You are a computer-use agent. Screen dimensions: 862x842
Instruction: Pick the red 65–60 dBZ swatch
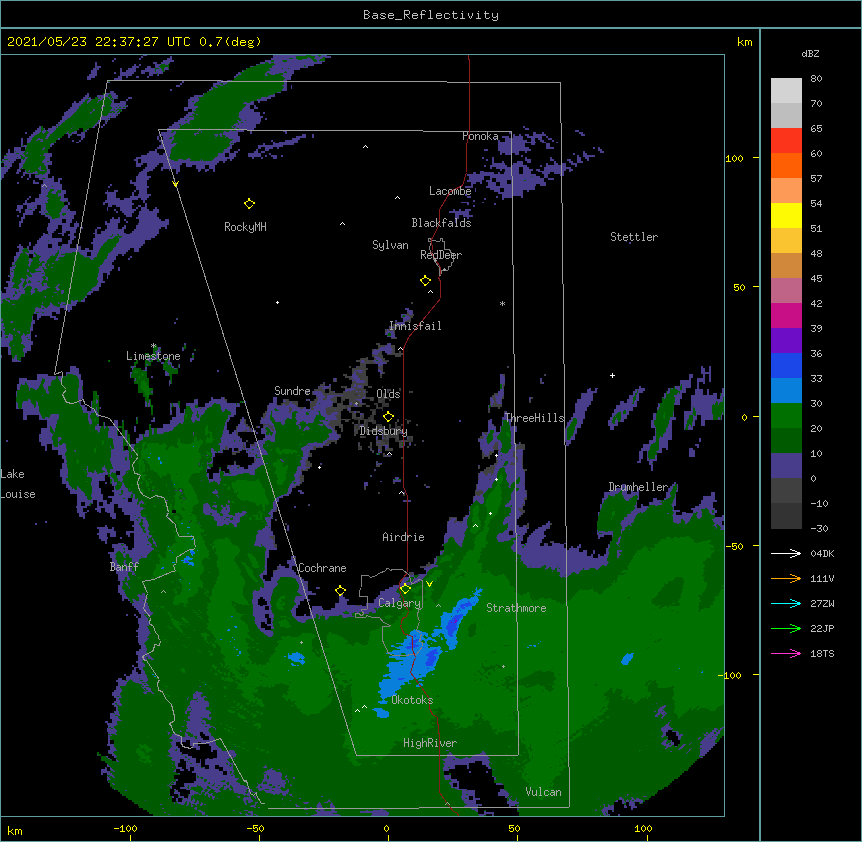point(786,141)
